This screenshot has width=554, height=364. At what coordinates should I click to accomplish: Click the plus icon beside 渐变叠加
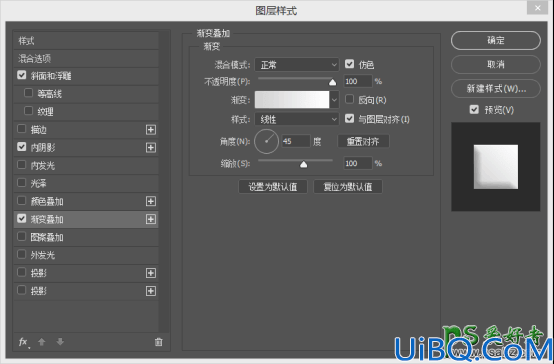(x=151, y=219)
